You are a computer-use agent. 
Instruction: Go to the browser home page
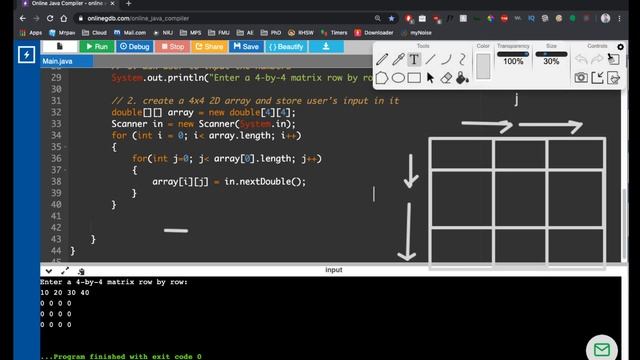64,18
